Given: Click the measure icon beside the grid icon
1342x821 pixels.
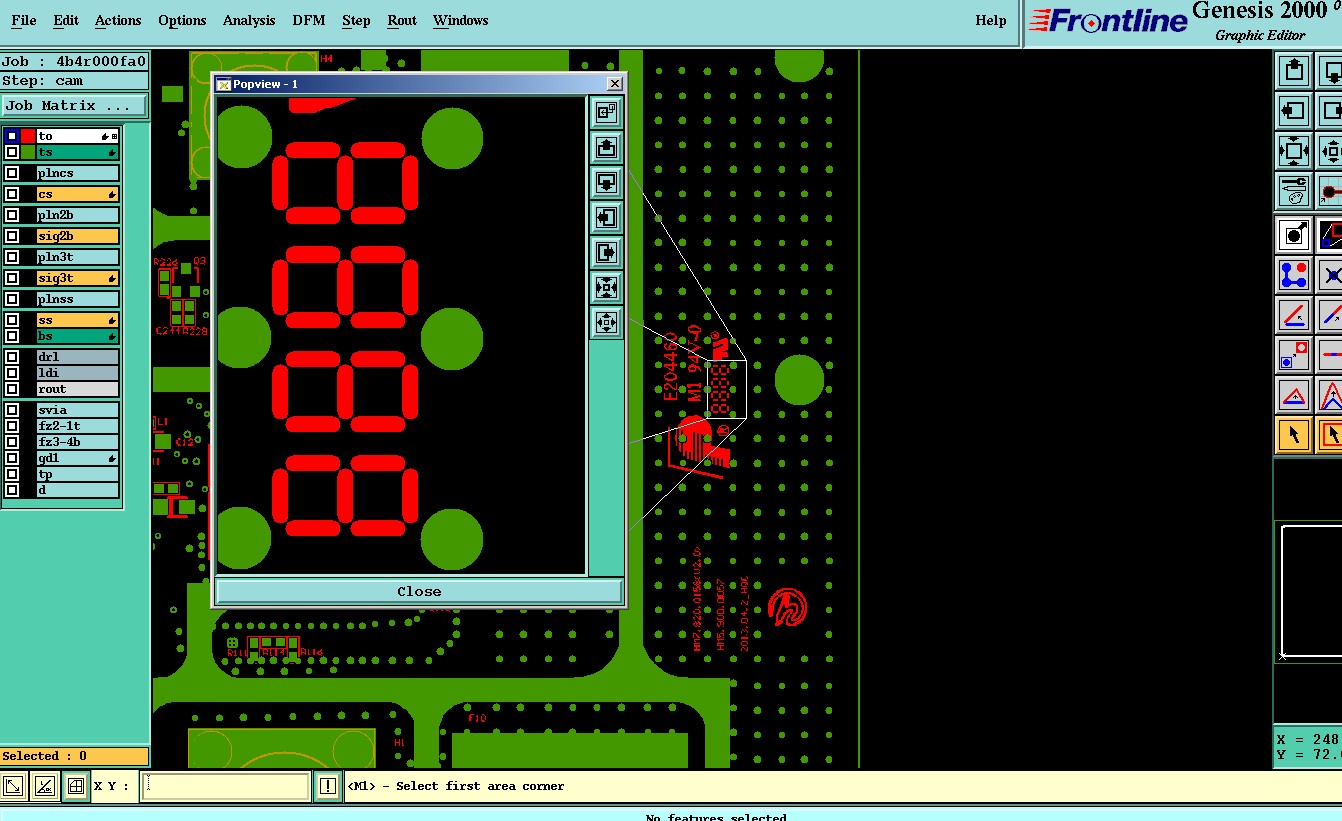Looking at the screenshot, I should [44, 786].
